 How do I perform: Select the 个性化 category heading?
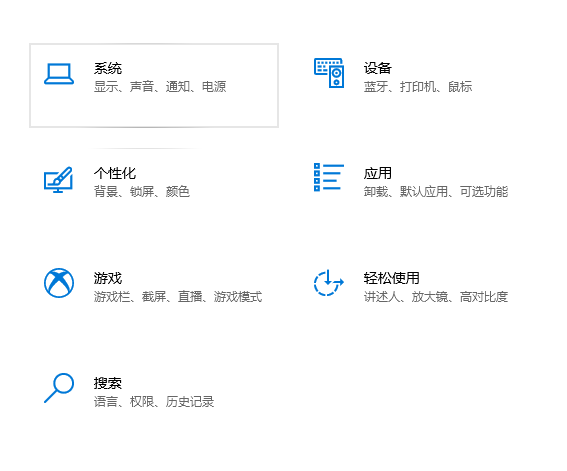(115, 173)
